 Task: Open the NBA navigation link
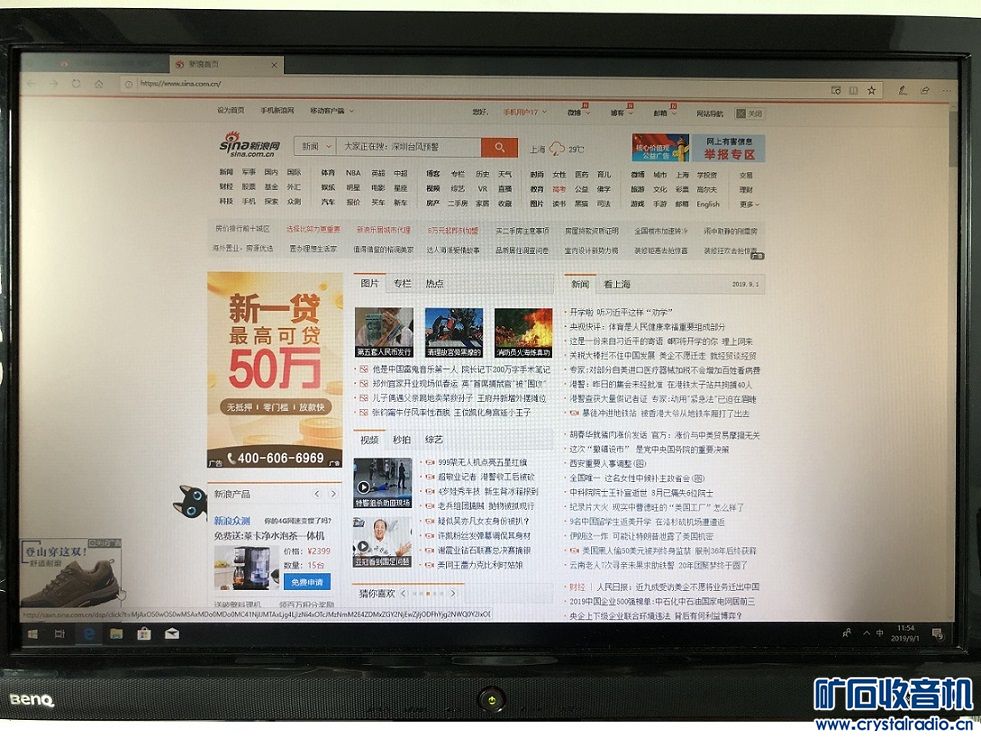click(353, 173)
